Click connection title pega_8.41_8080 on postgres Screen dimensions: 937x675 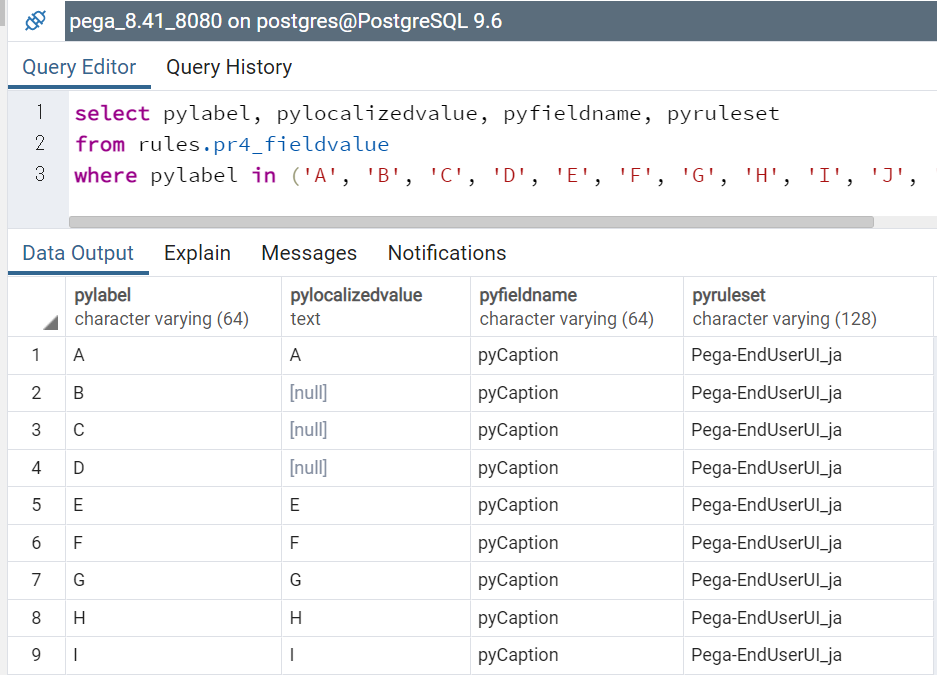286,21
